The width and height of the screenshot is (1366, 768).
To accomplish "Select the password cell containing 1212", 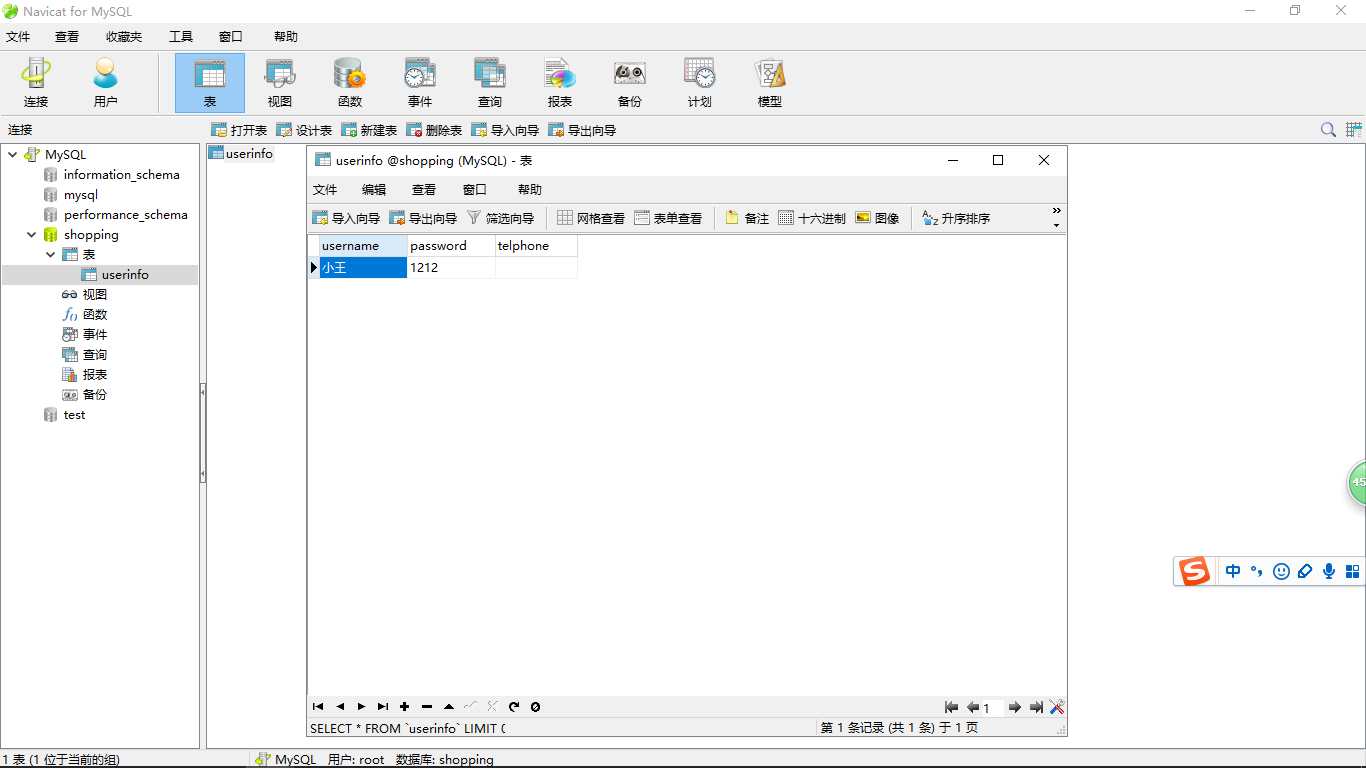I will tap(451, 268).
